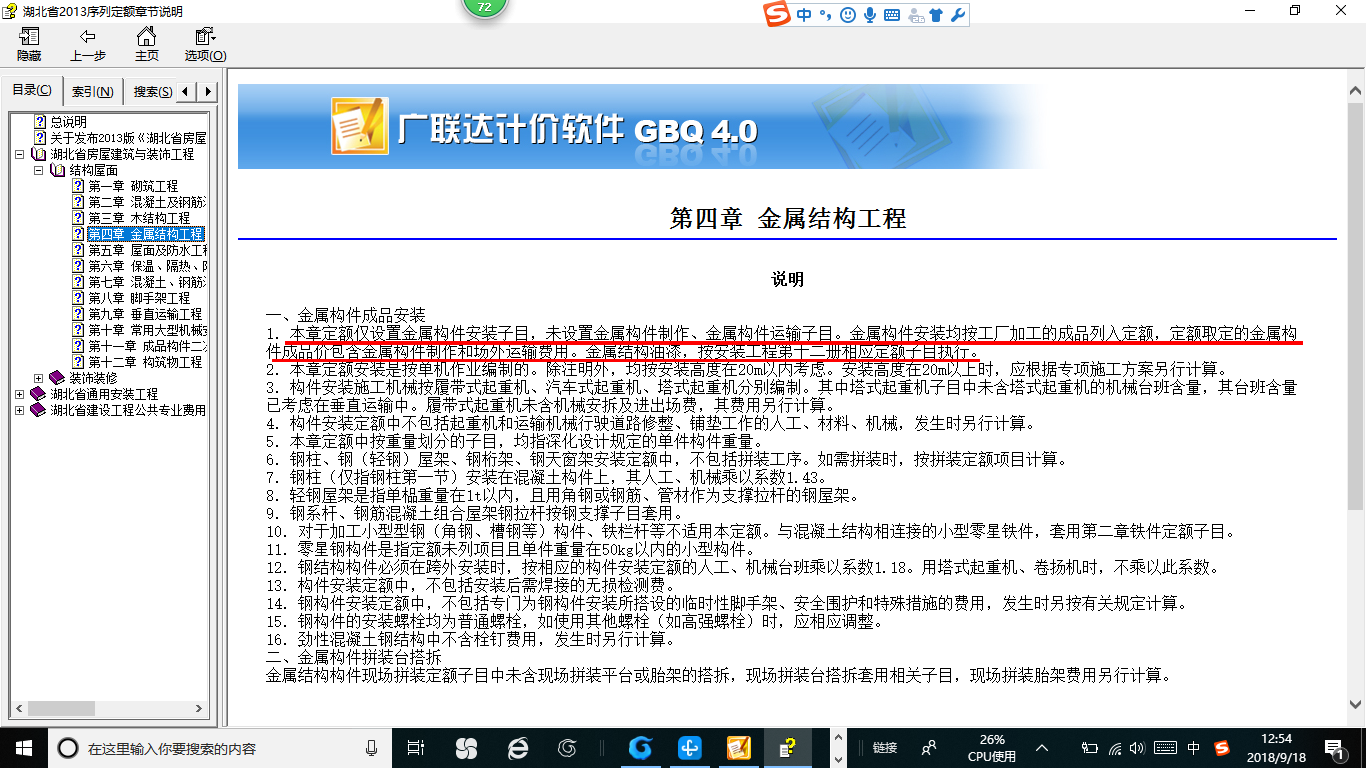Open the Sogou skin shirt icon
The image size is (1366, 768).
click(x=936, y=15)
